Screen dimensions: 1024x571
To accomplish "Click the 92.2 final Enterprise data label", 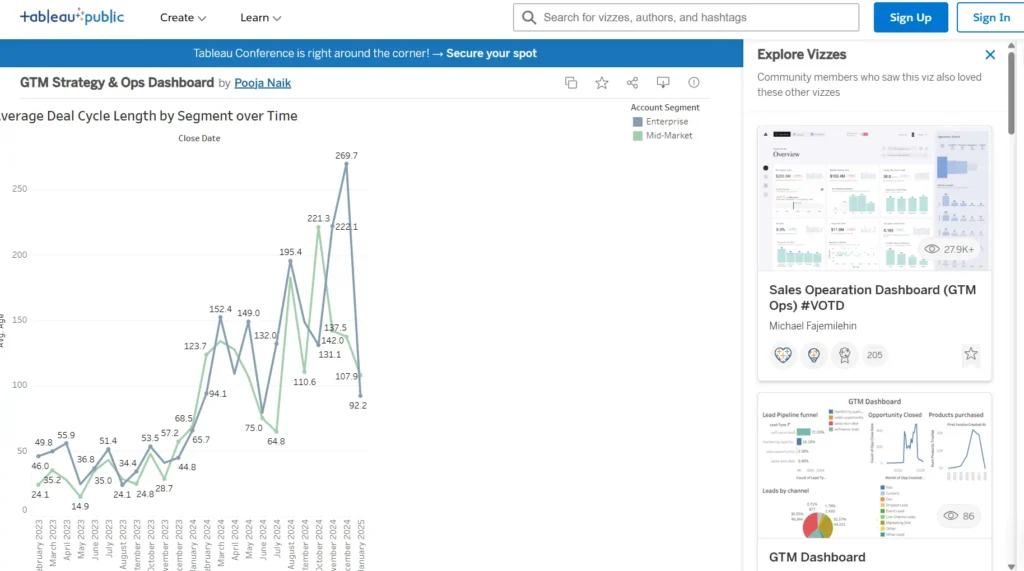I will [358, 405].
